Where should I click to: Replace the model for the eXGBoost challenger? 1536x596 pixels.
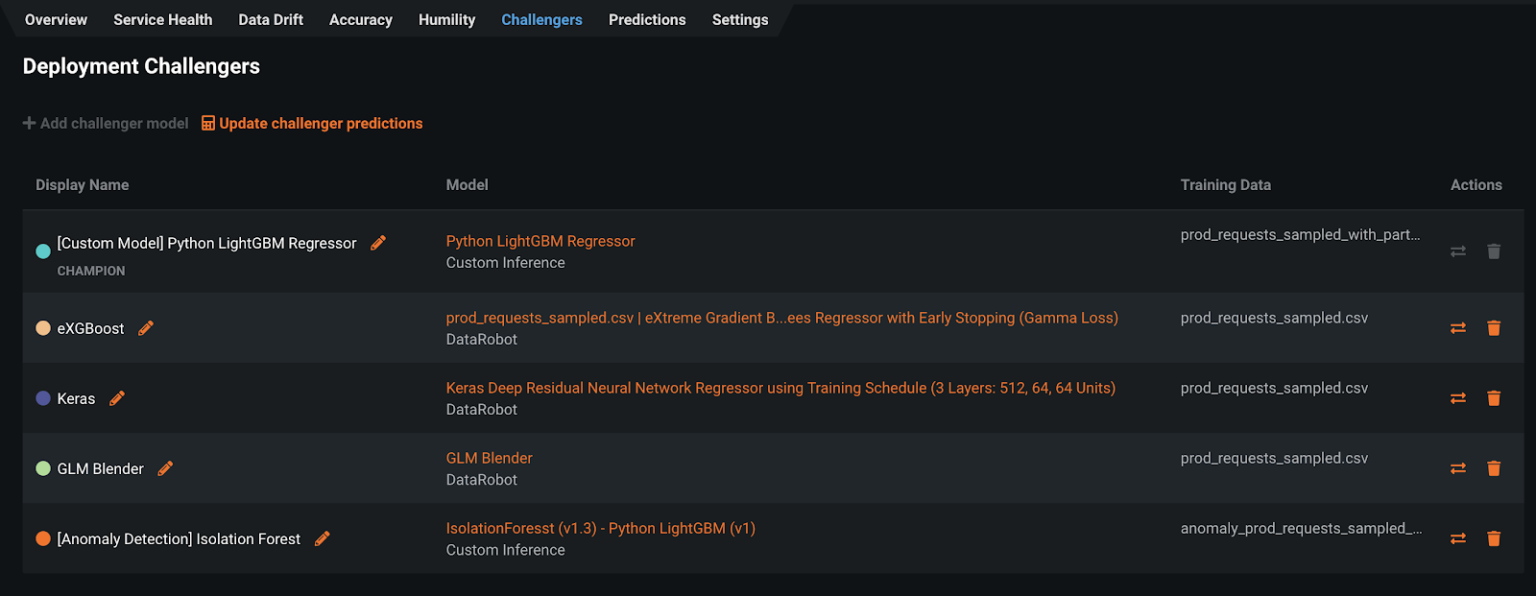pos(1458,327)
